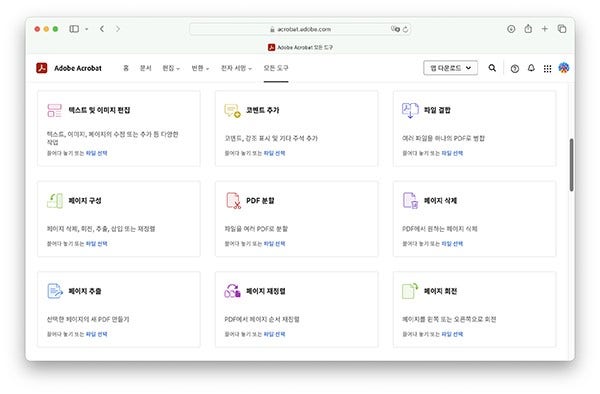
Task: Click the text and image editing icon
Action: (x=54, y=111)
